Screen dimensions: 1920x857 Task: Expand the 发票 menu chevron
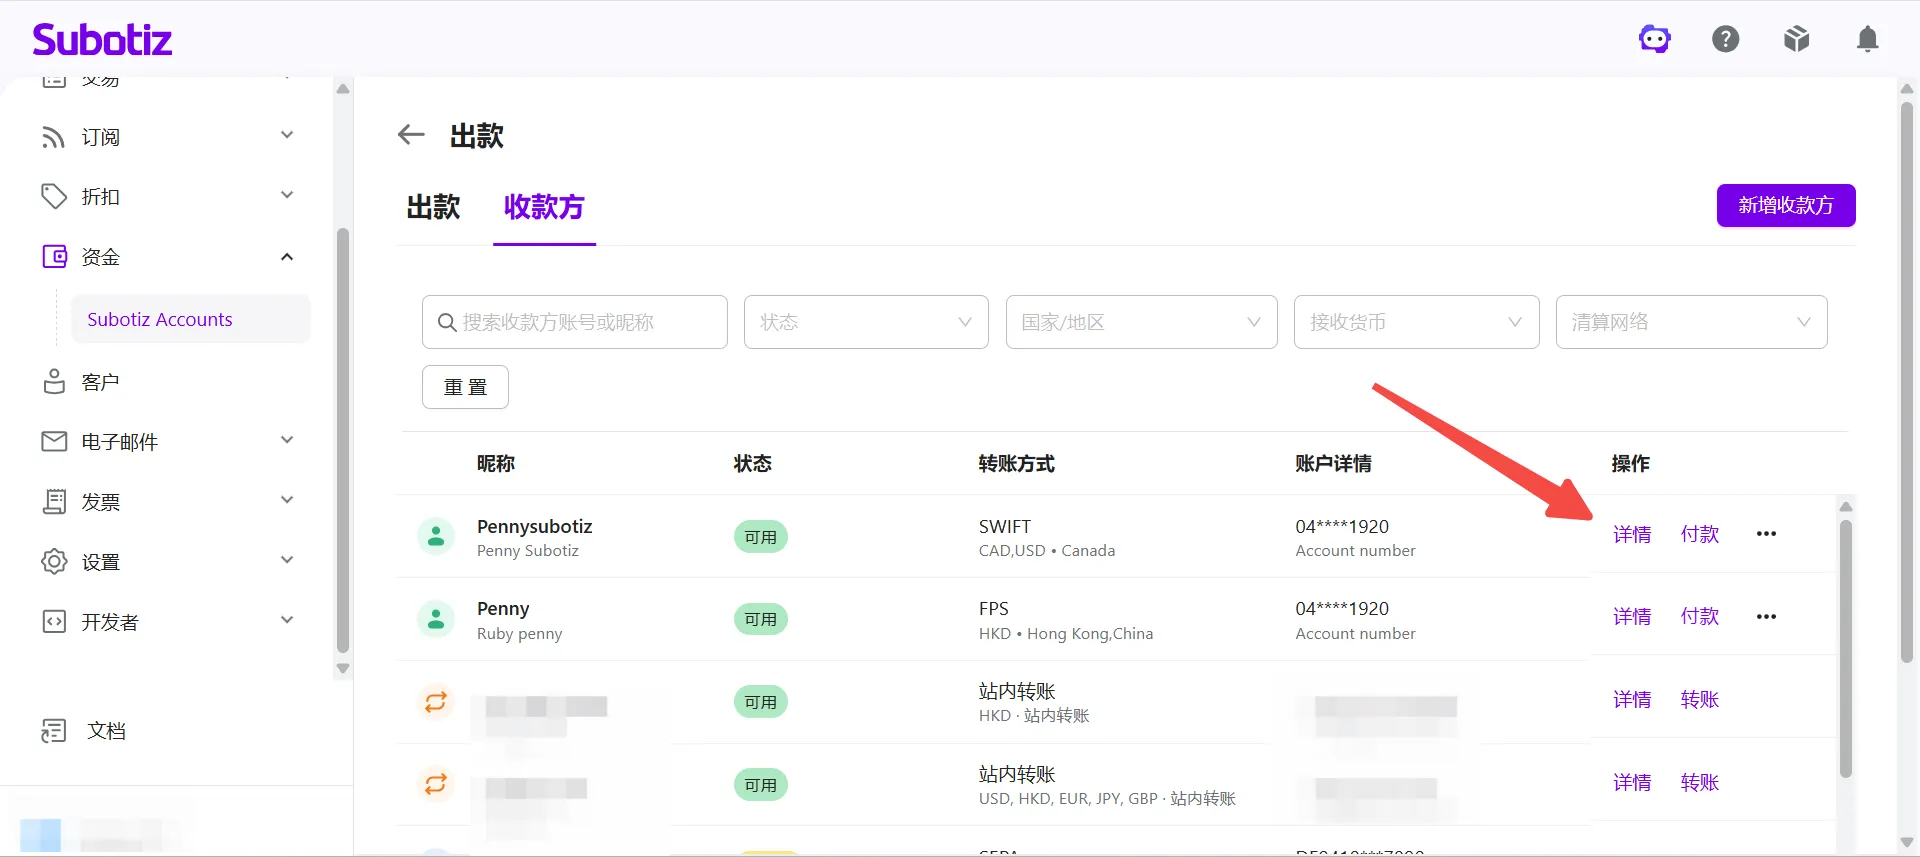click(287, 500)
